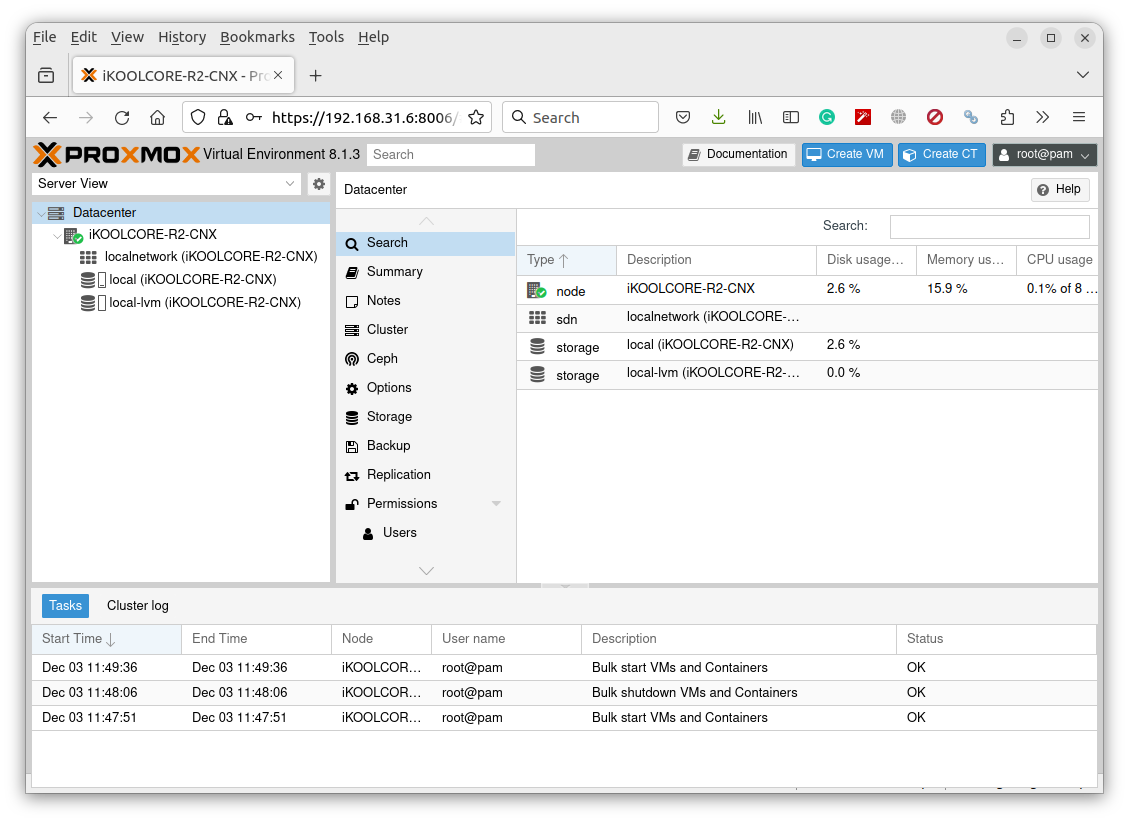The height and width of the screenshot is (822, 1129).
Task: Open the list all tabs view icon
Action: coord(46,76)
